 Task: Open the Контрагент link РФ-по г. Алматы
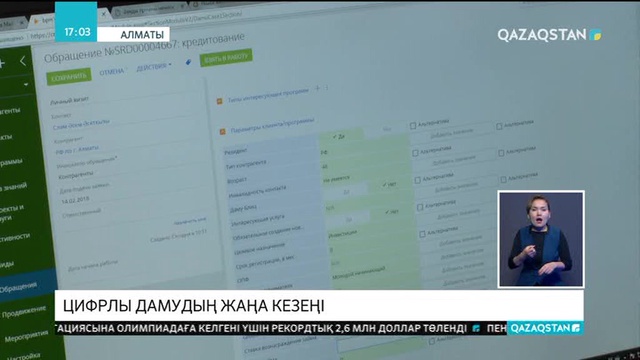[77, 150]
